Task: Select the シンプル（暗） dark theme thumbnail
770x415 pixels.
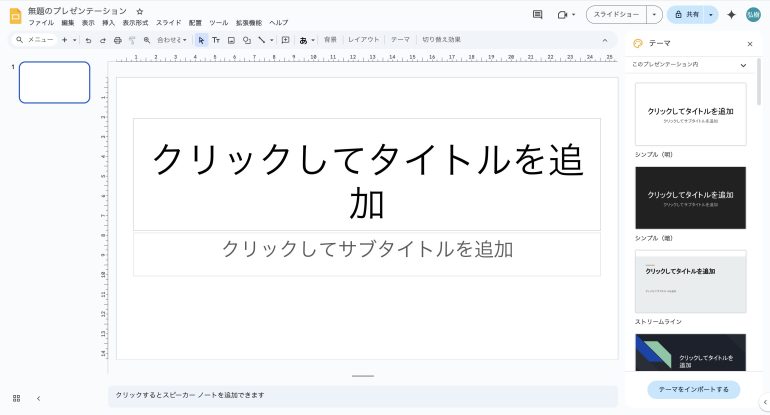Action: pos(690,197)
